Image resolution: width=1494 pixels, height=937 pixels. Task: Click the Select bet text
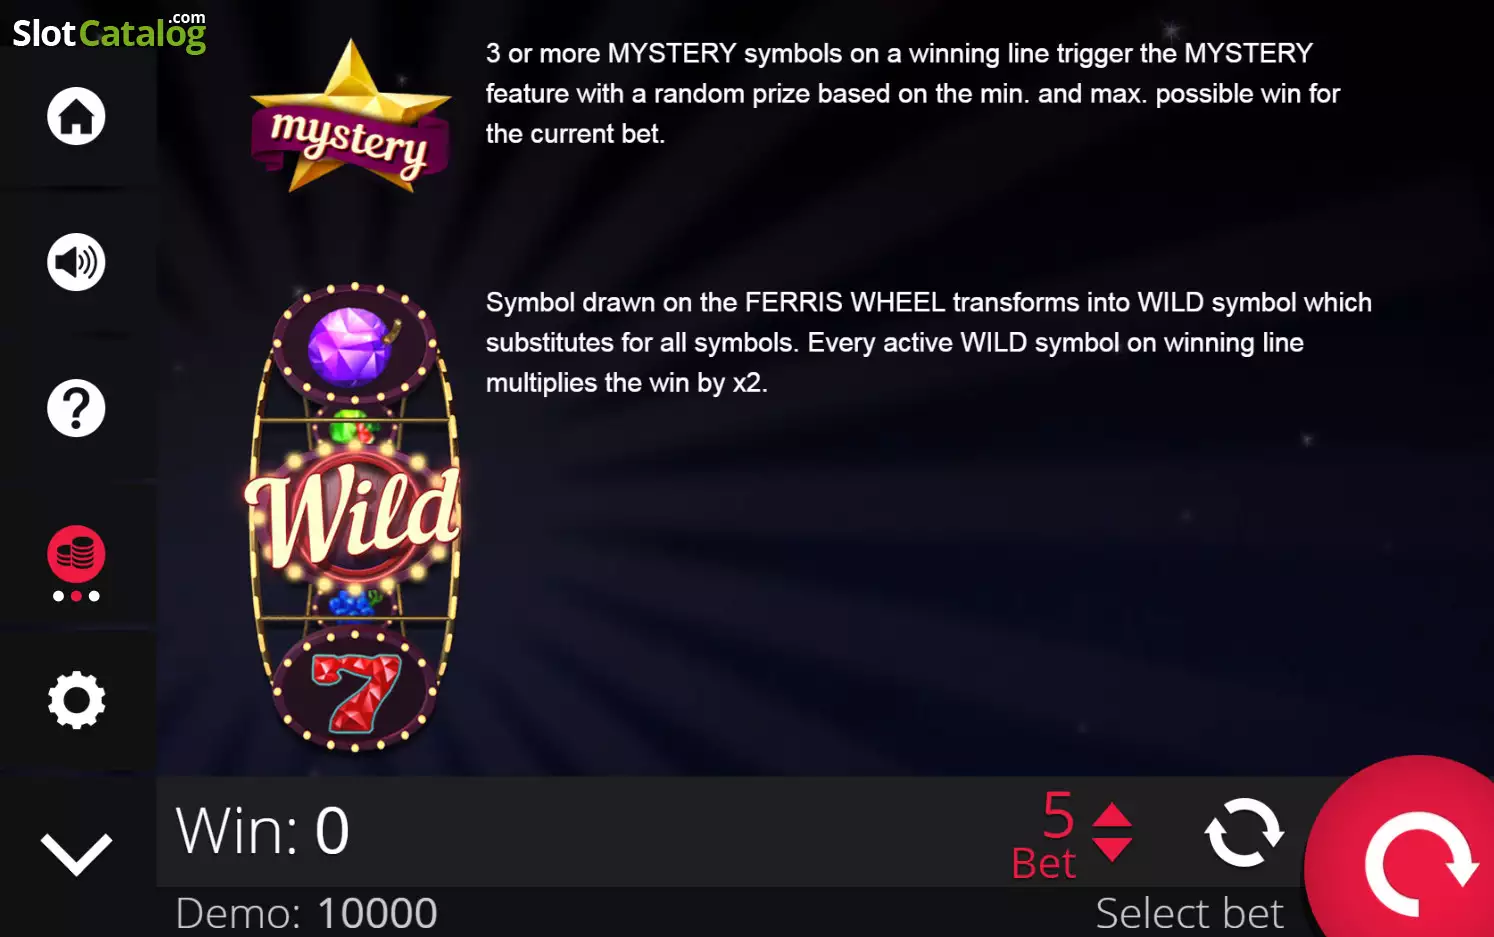tap(1189, 913)
